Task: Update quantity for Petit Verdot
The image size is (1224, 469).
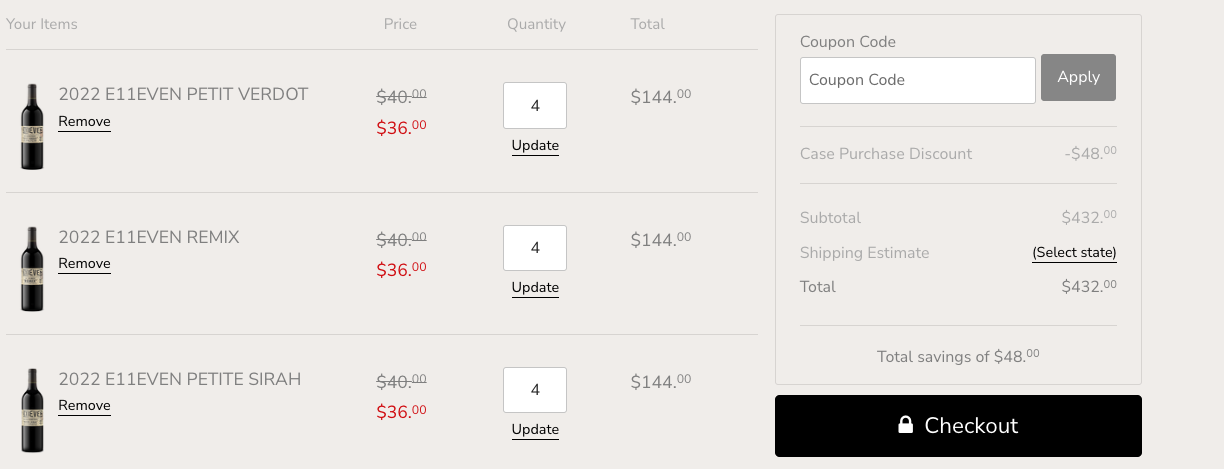Action: pos(535,146)
